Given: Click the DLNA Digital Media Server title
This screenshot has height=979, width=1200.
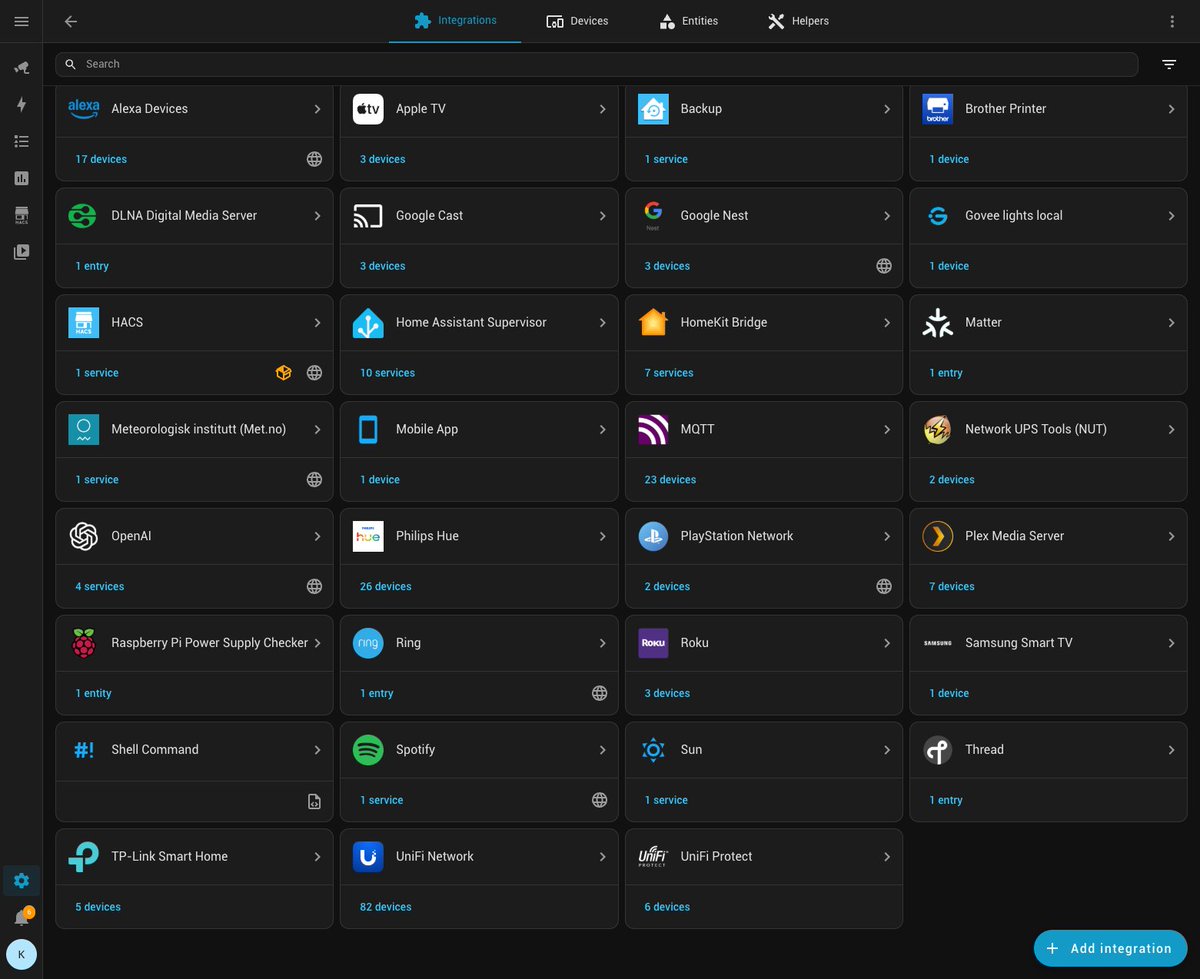Looking at the screenshot, I should coord(184,216).
